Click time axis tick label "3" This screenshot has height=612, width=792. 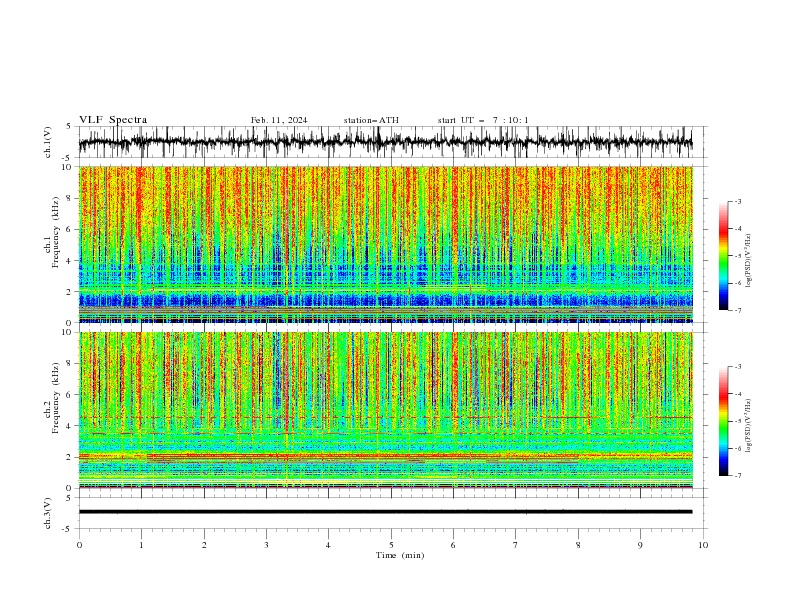(x=266, y=545)
